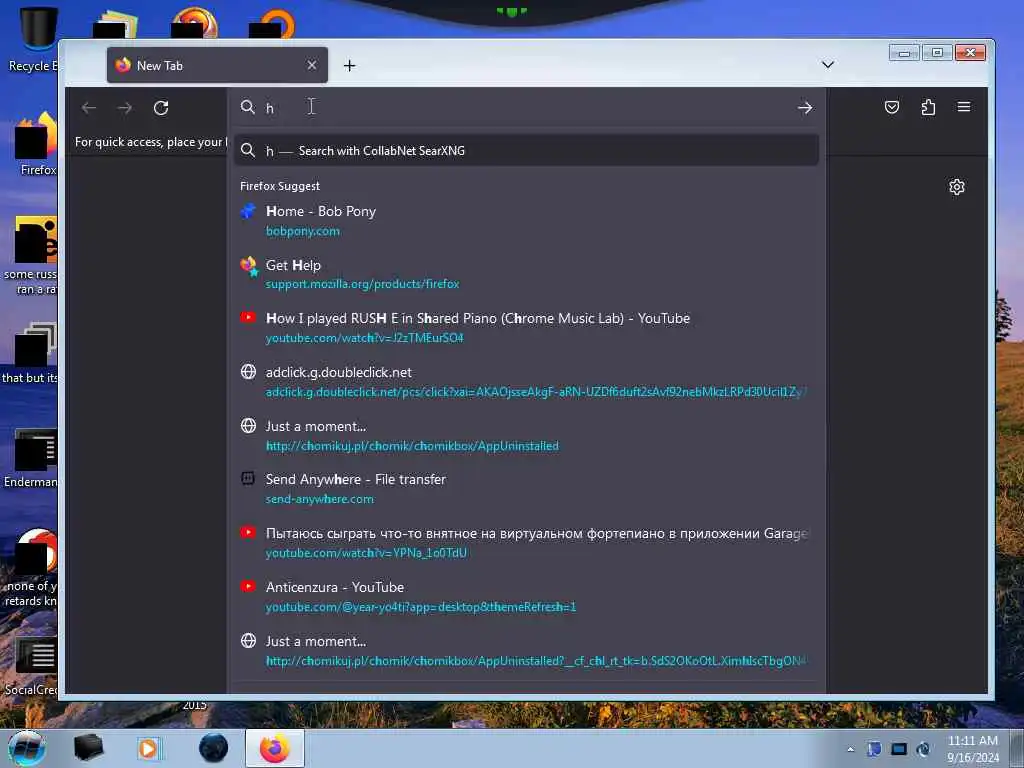Image resolution: width=1024 pixels, height=768 pixels.
Task: Click the Firefox back arrow button
Action: [x=89, y=108]
